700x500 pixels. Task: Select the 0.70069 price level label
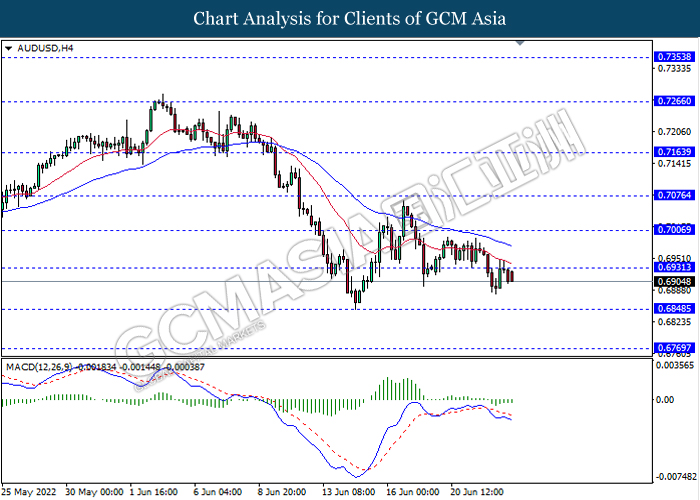674,229
